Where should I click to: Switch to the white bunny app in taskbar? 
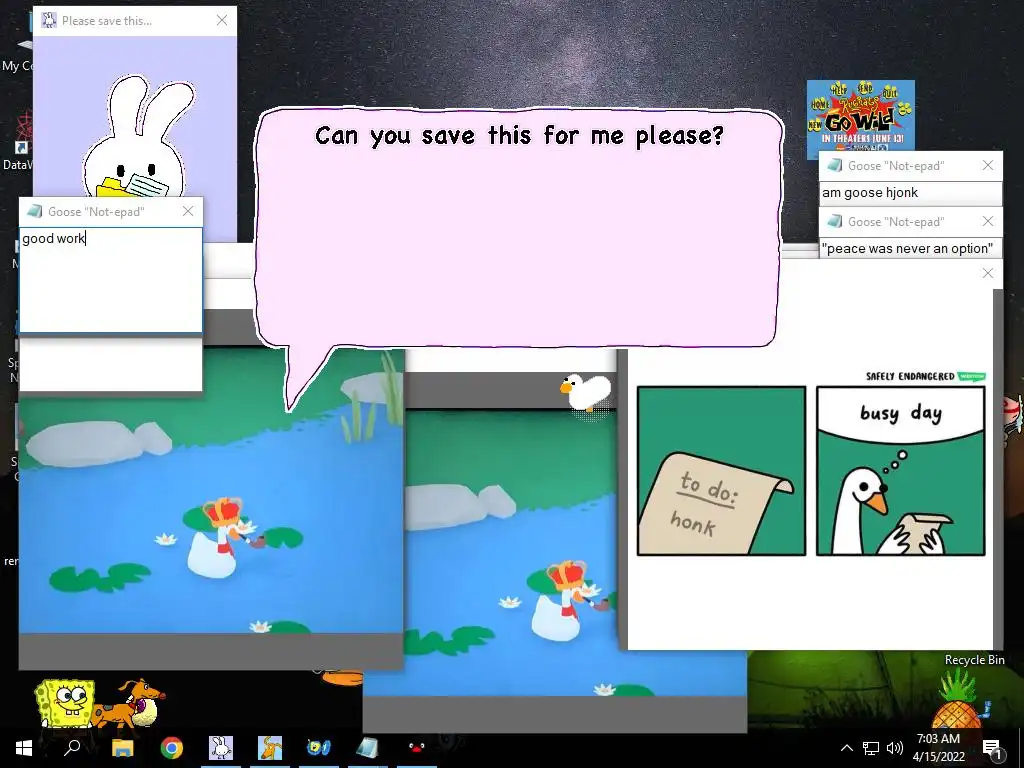[x=221, y=748]
